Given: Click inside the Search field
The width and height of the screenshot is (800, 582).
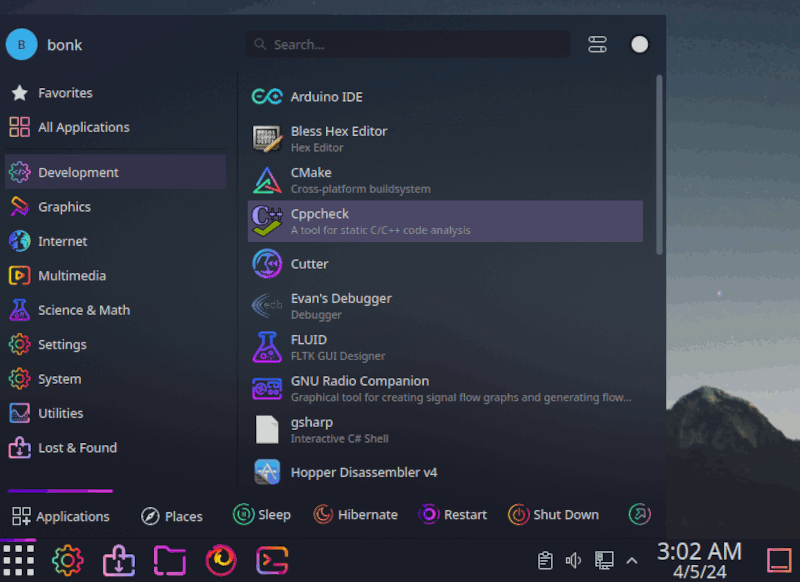Looking at the screenshot, I should tap(410, 44).
